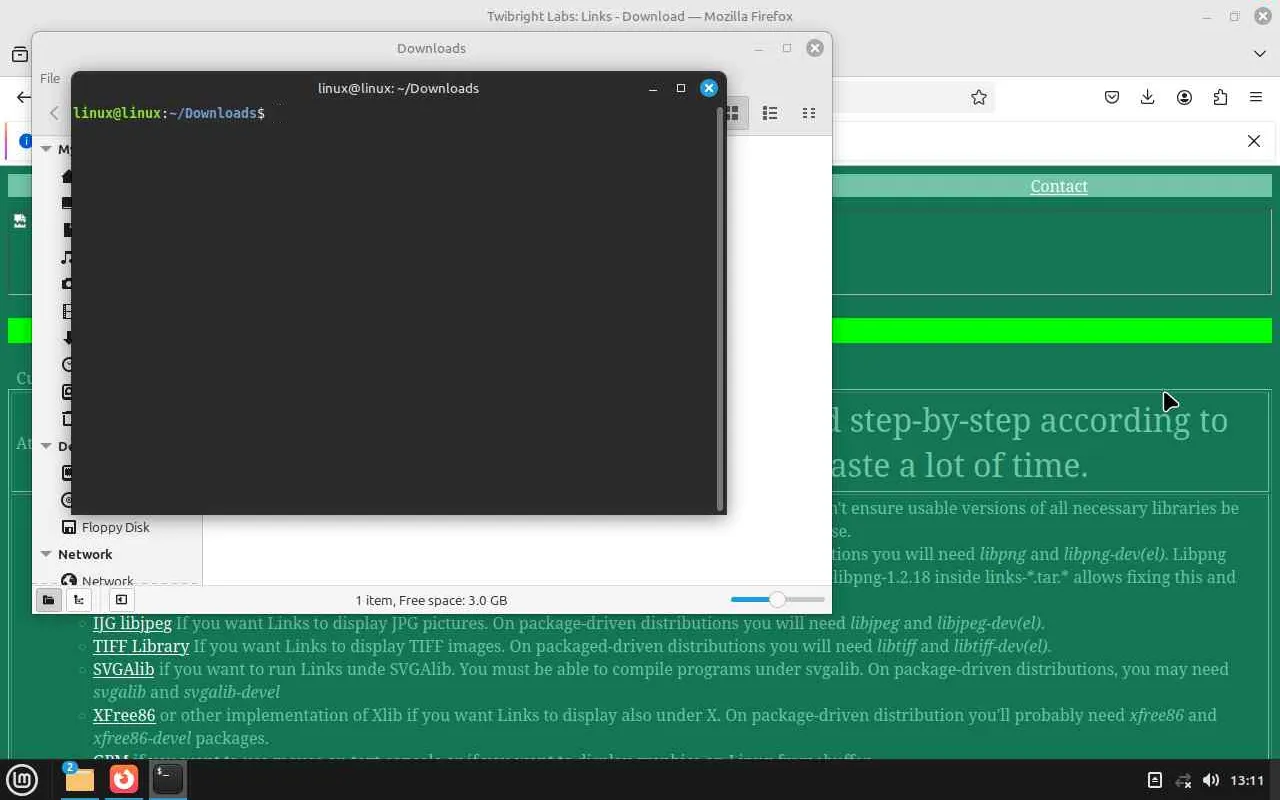Adjust the file manager zoom slider handle

click(x=777, y=599)
